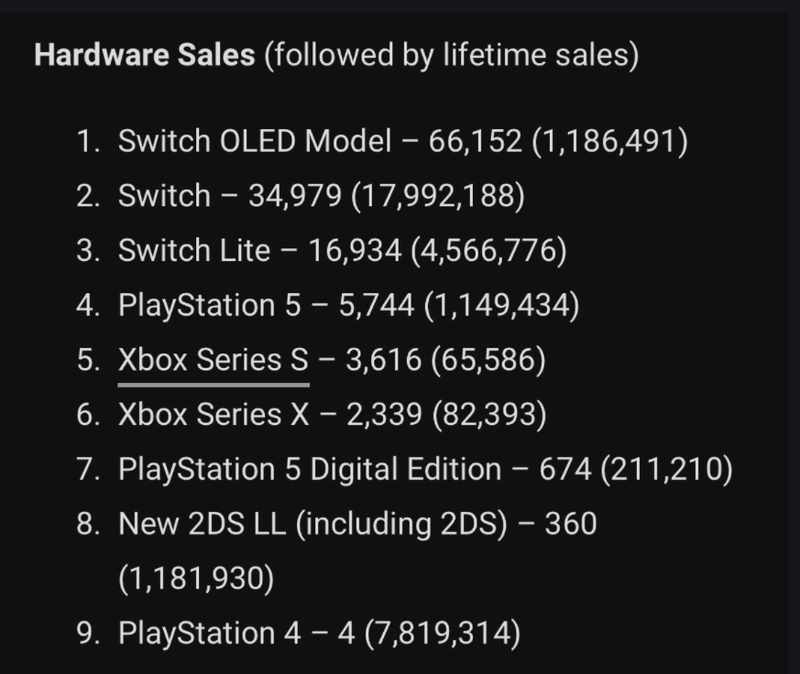Click the underlined Xbox Series S link

click(213, 360)
